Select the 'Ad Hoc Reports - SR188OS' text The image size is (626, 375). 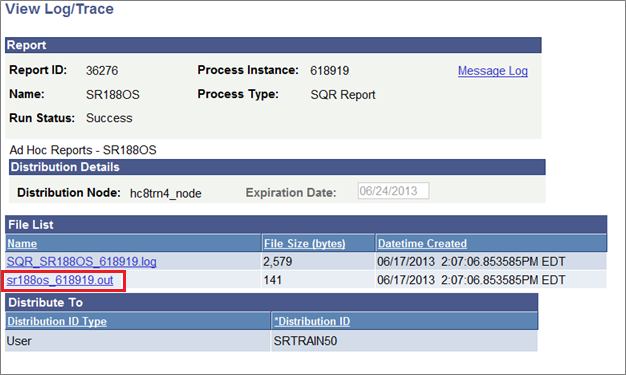click(83, 150)
